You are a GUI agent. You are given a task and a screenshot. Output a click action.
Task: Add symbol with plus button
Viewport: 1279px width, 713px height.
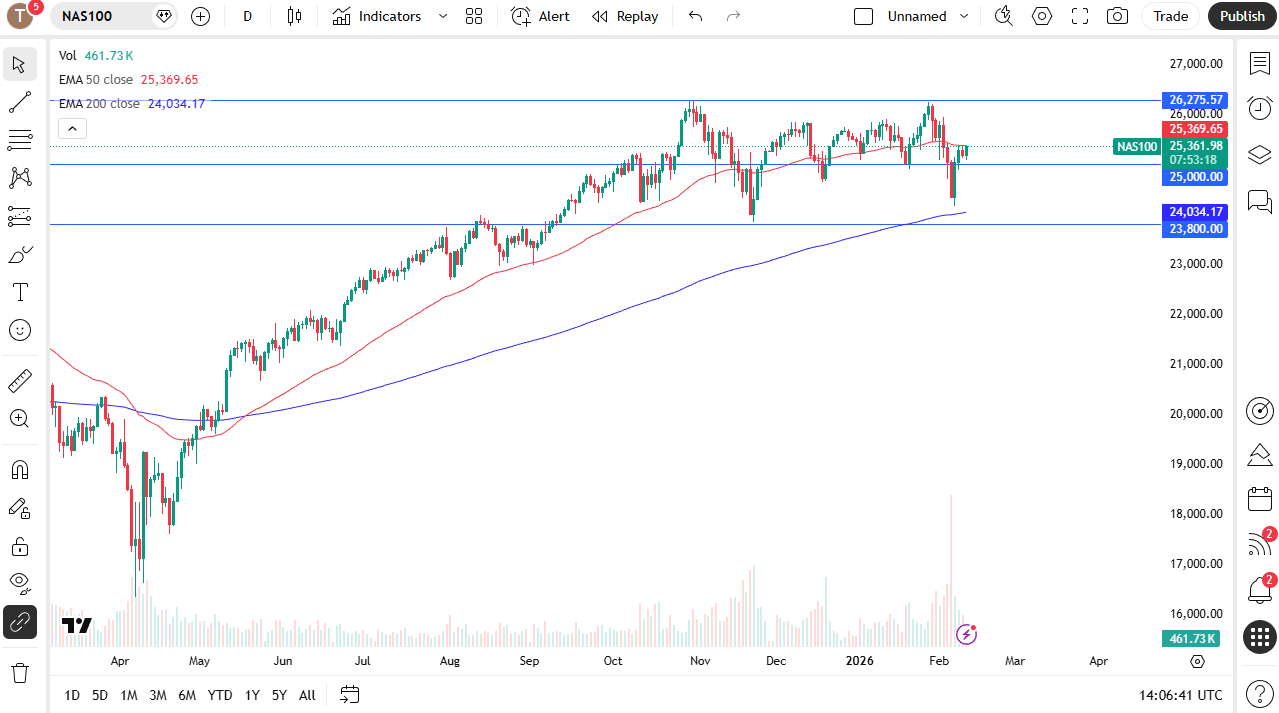(200, 16)
